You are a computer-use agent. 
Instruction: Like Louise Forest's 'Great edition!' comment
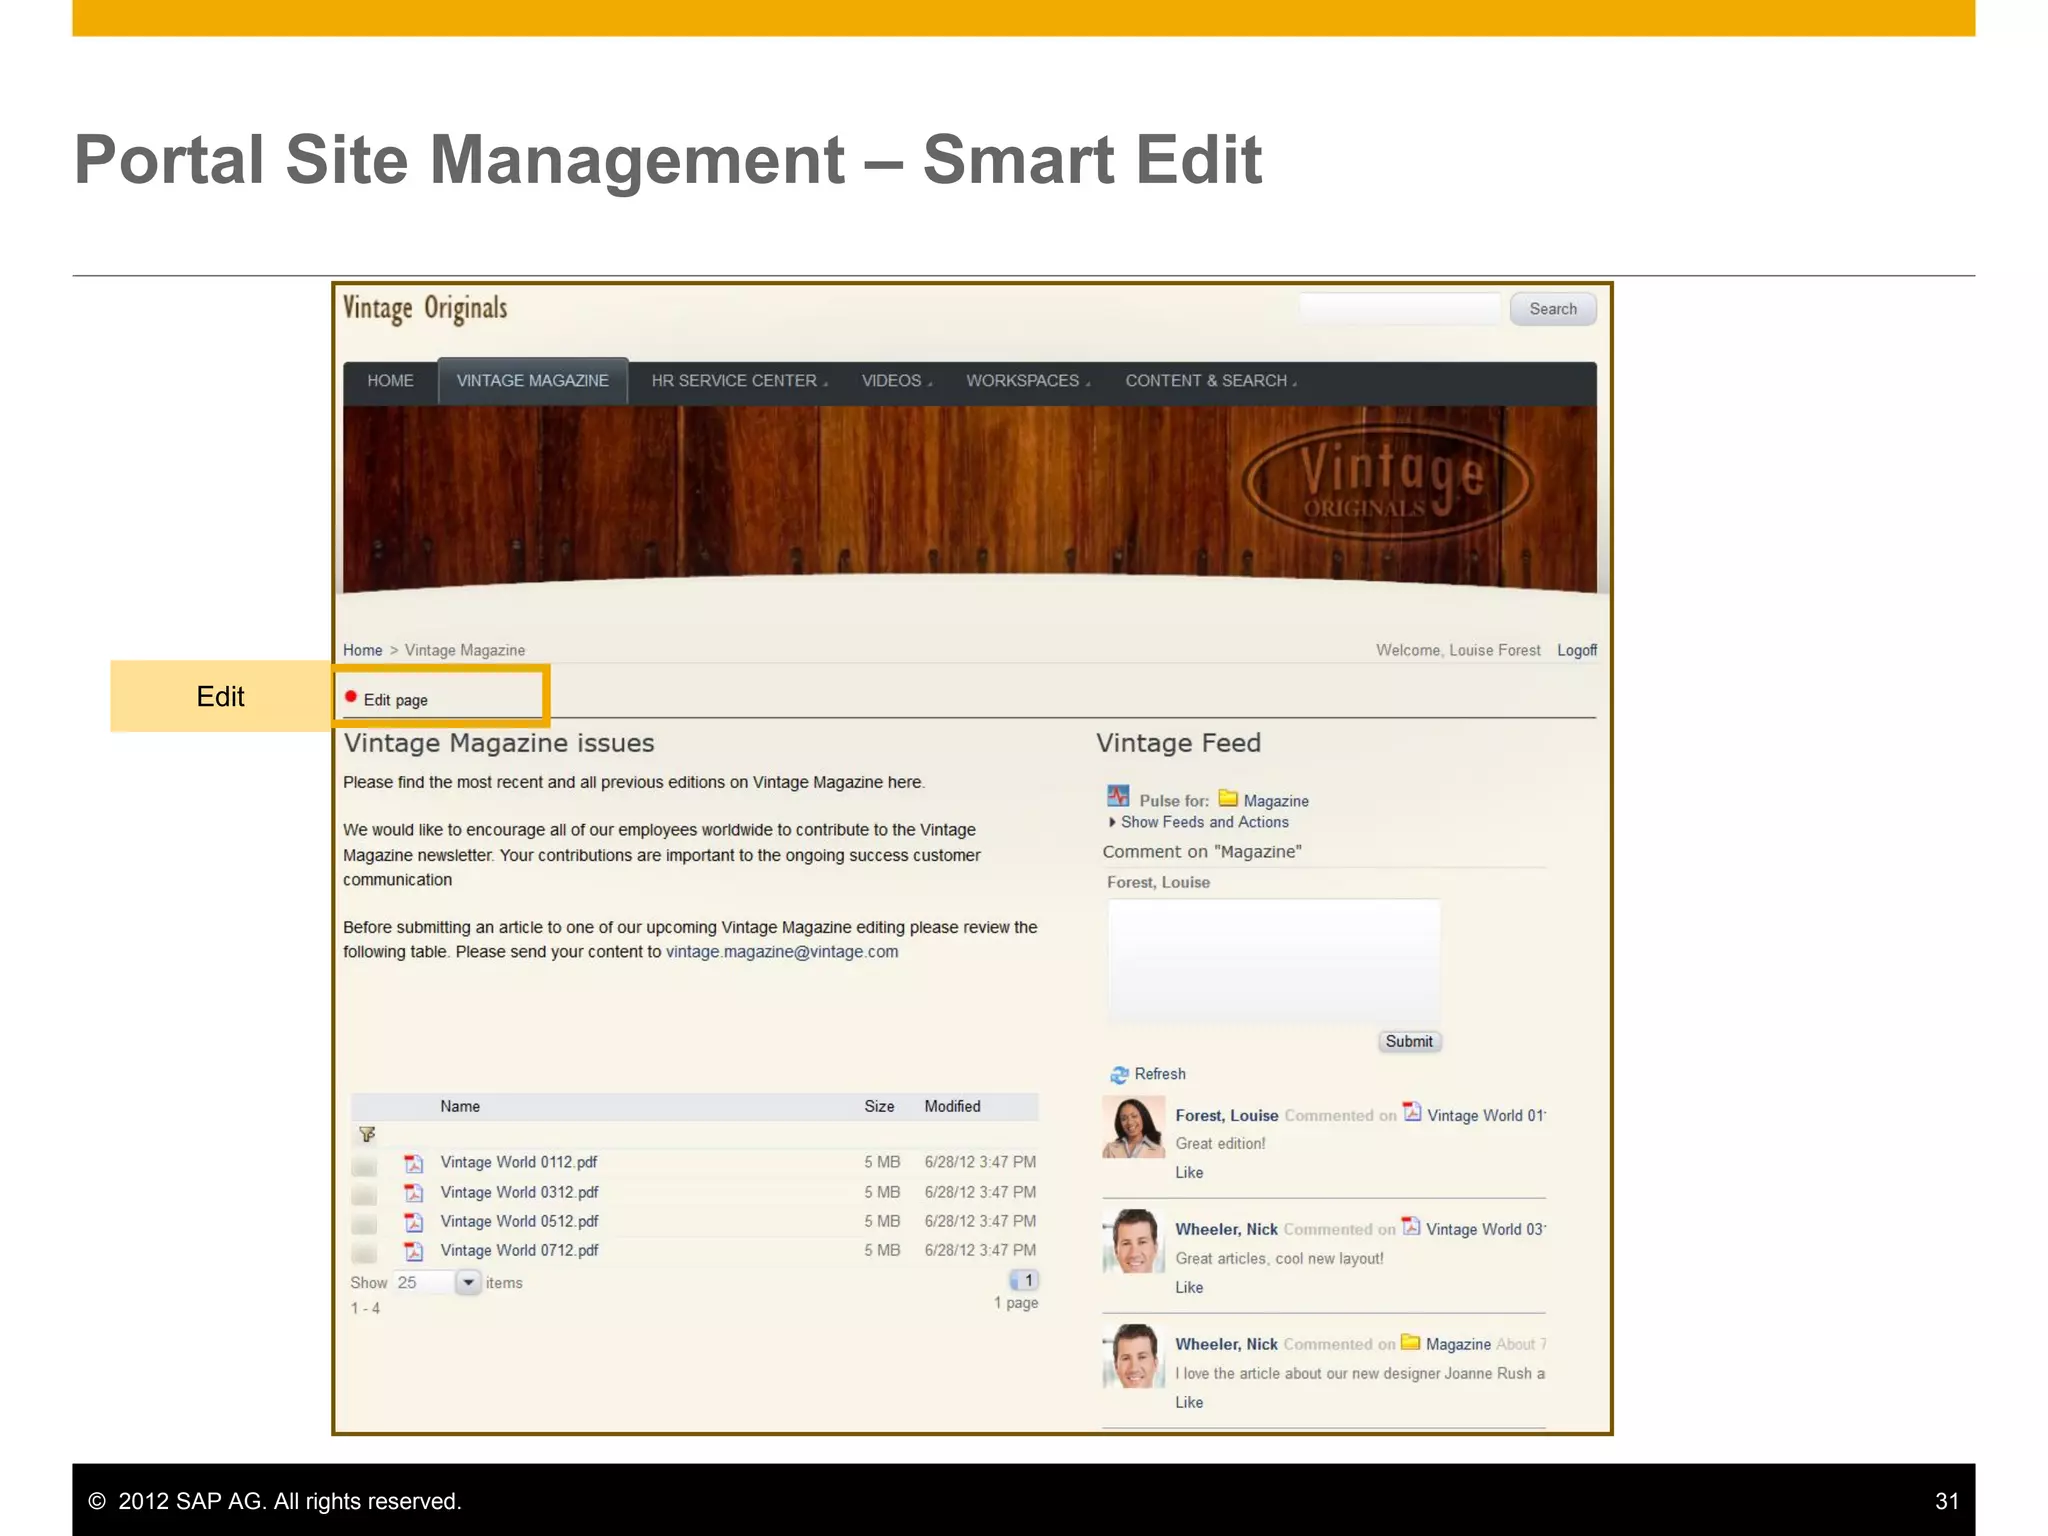pyautogui.click(x=1189, y=1172)
